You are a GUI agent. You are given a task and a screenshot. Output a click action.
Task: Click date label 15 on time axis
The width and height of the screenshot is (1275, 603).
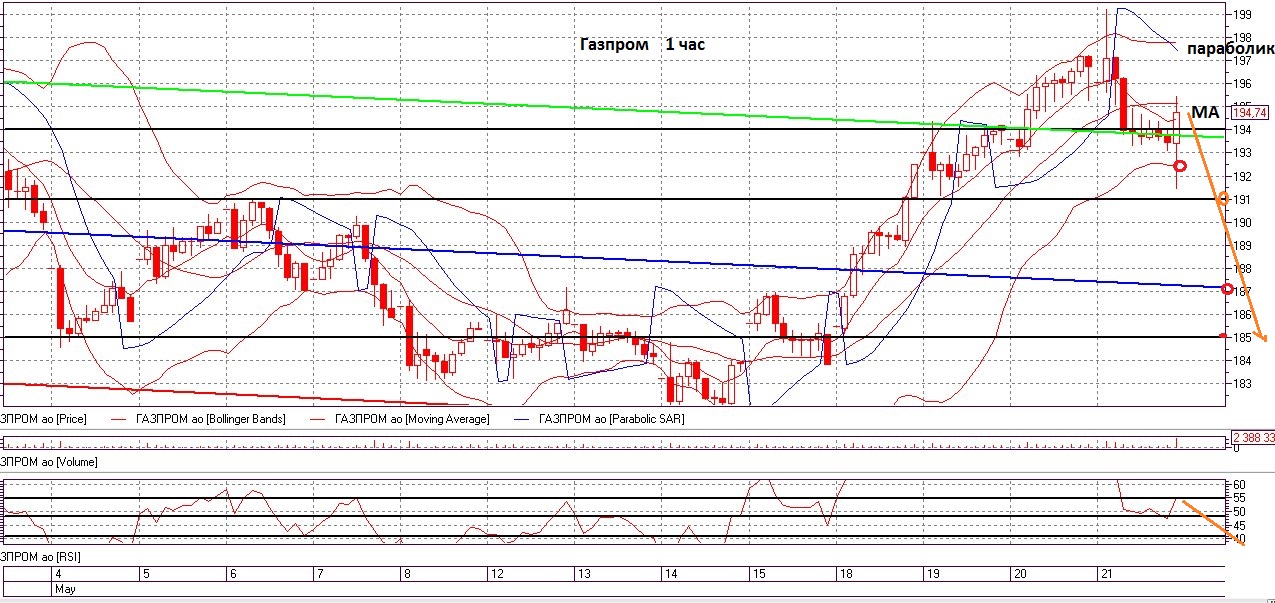click(x=758, y=574)
